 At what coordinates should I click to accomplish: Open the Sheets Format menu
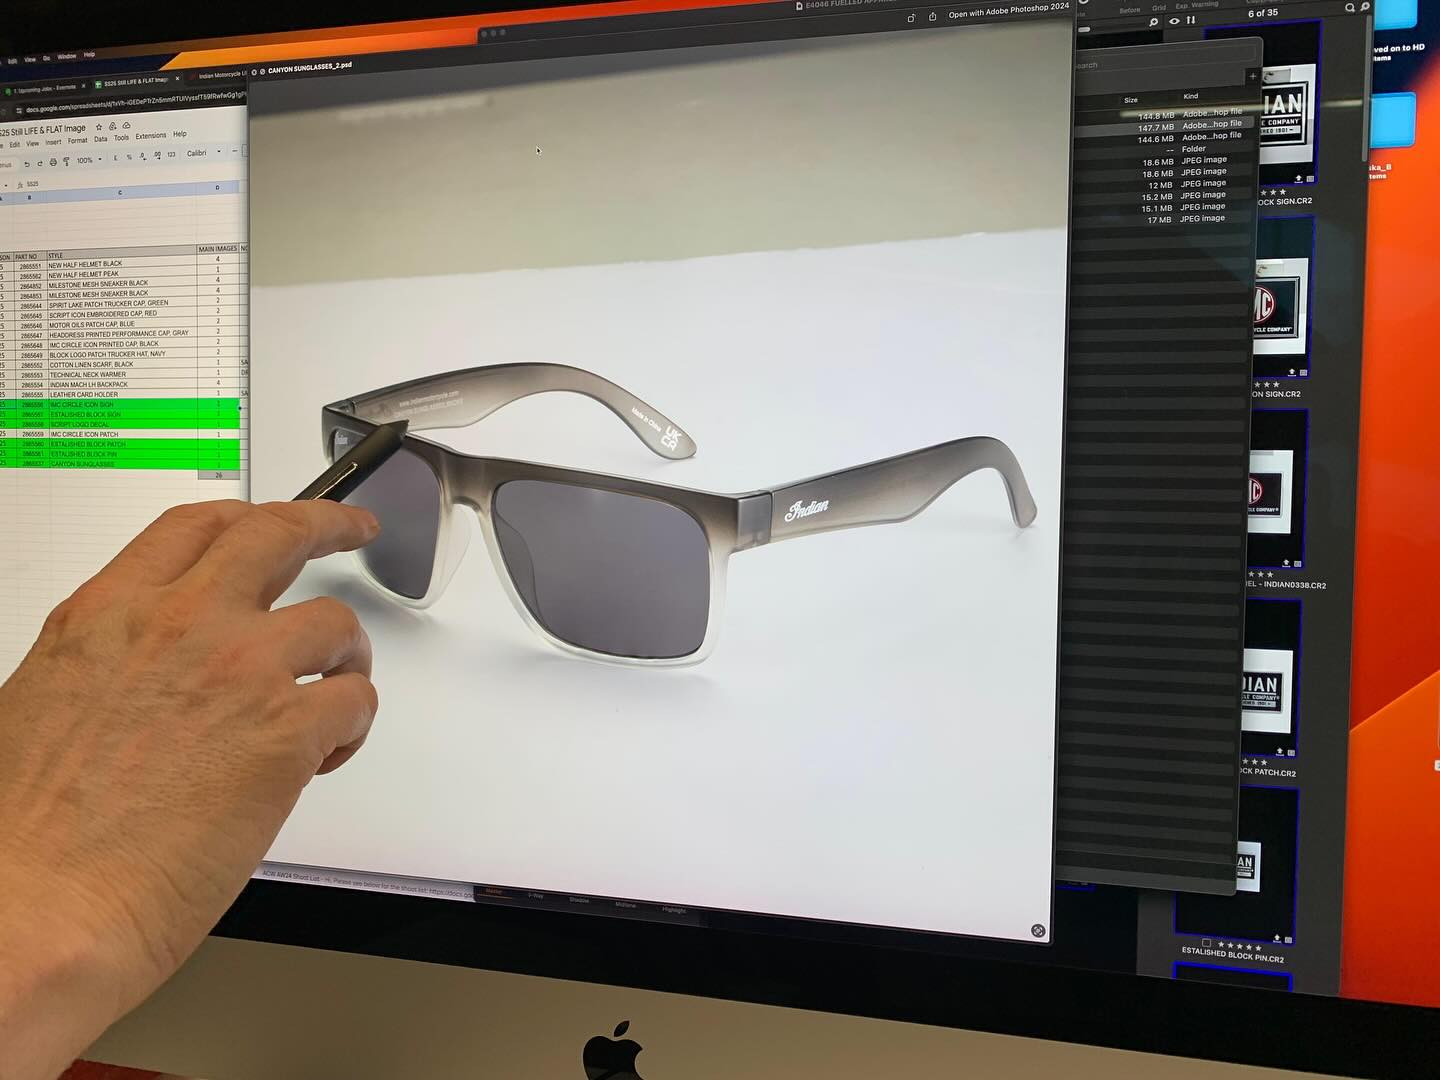(x=78, y=140)
